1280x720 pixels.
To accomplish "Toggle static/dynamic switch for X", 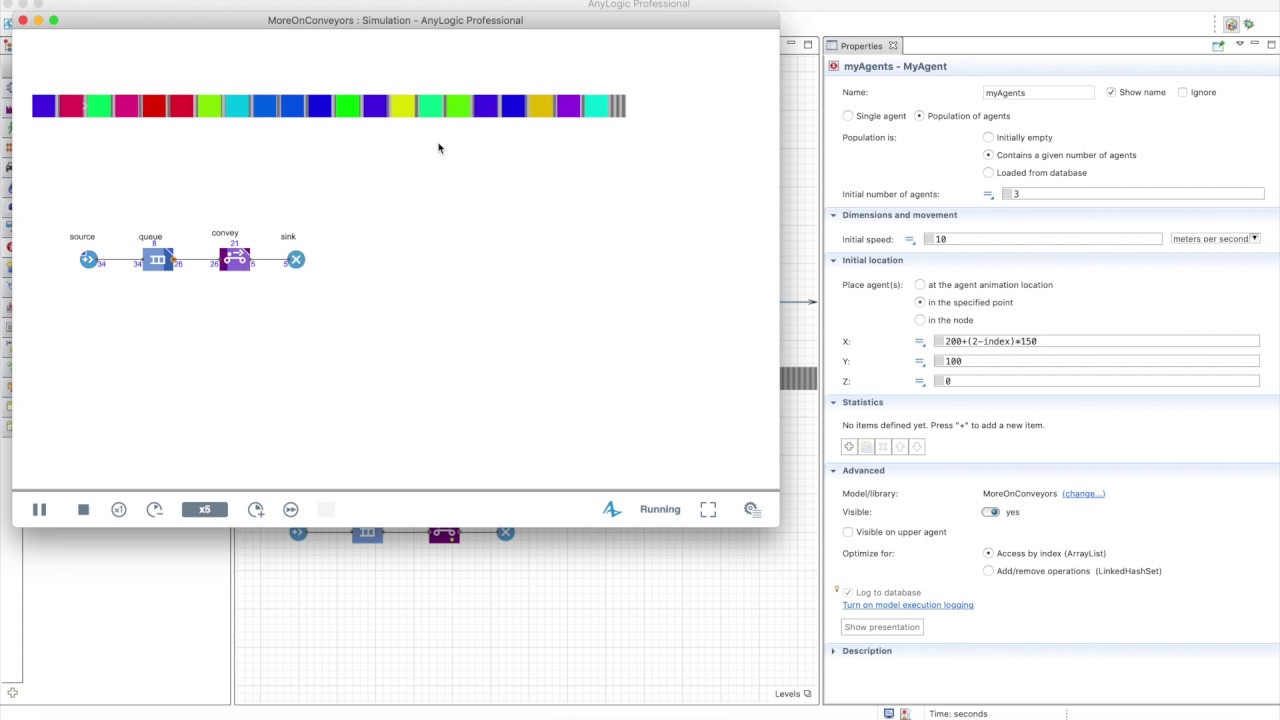I will pyautogui.click(x=920, y=341).
